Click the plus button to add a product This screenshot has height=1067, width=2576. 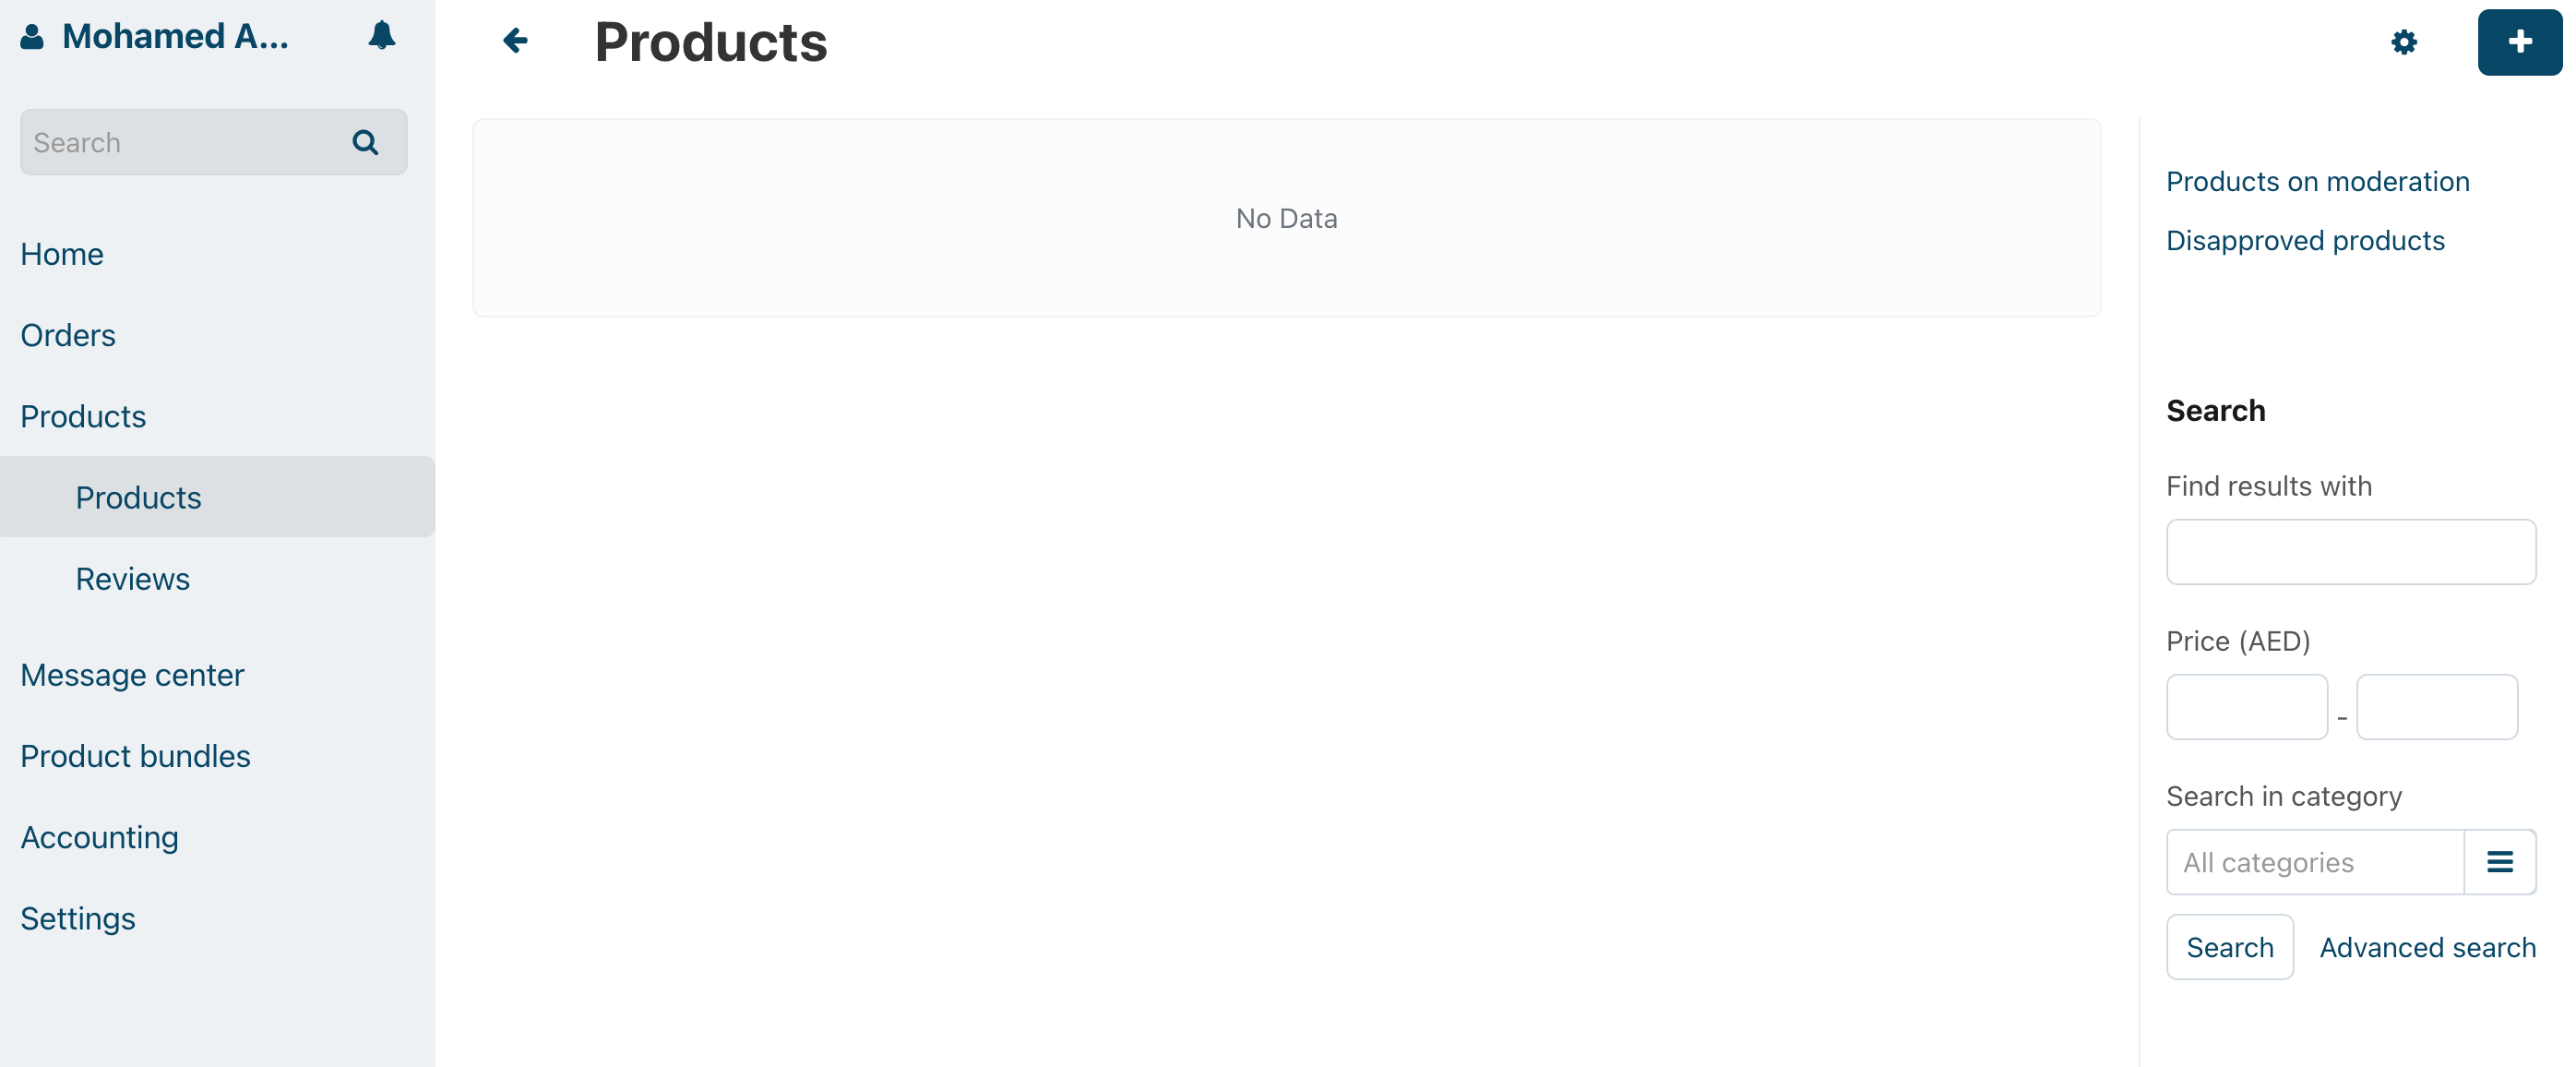point(2518,41)
